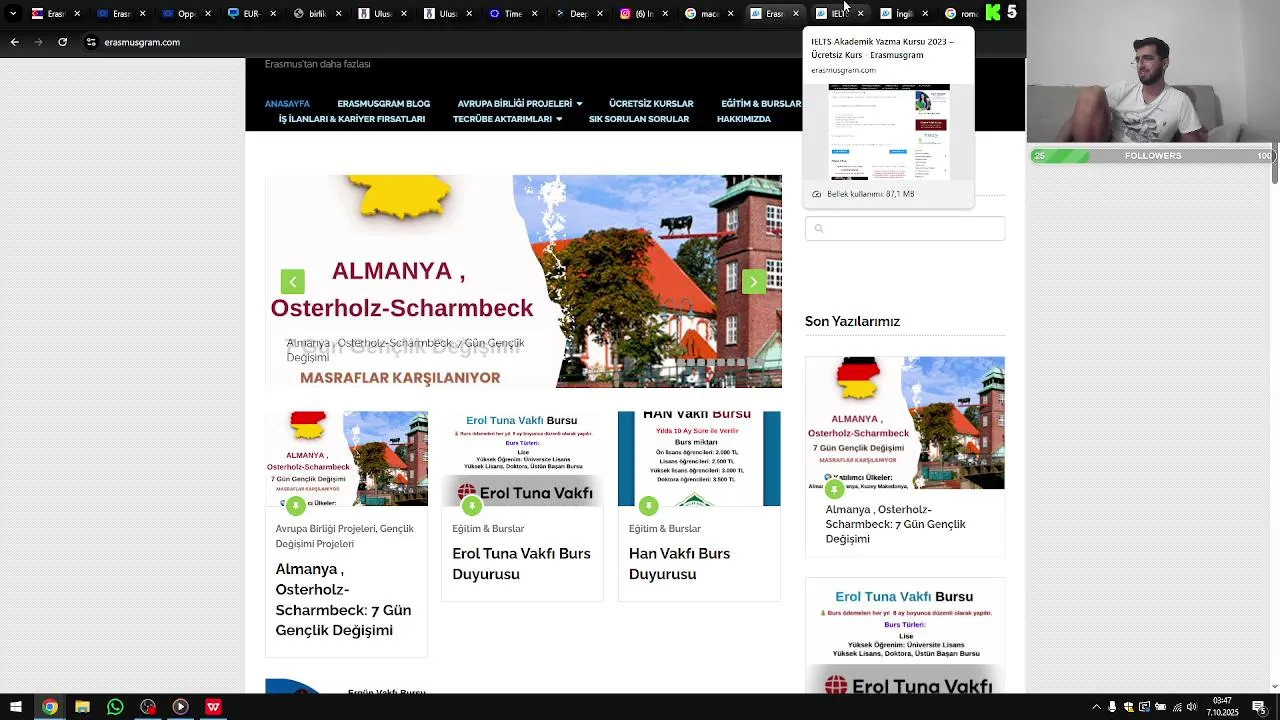Close the Deep tab
Image resolution: width=1280 pixels, height=720 pixels.
click(600, 14)
